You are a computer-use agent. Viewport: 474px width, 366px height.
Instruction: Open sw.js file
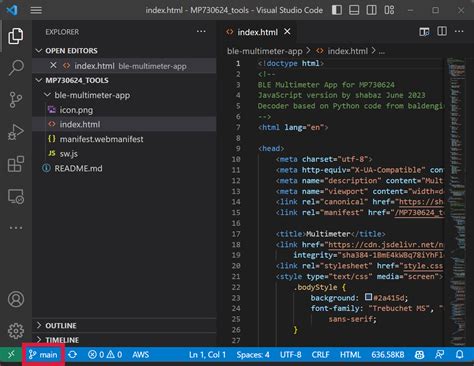coord(124,154)
